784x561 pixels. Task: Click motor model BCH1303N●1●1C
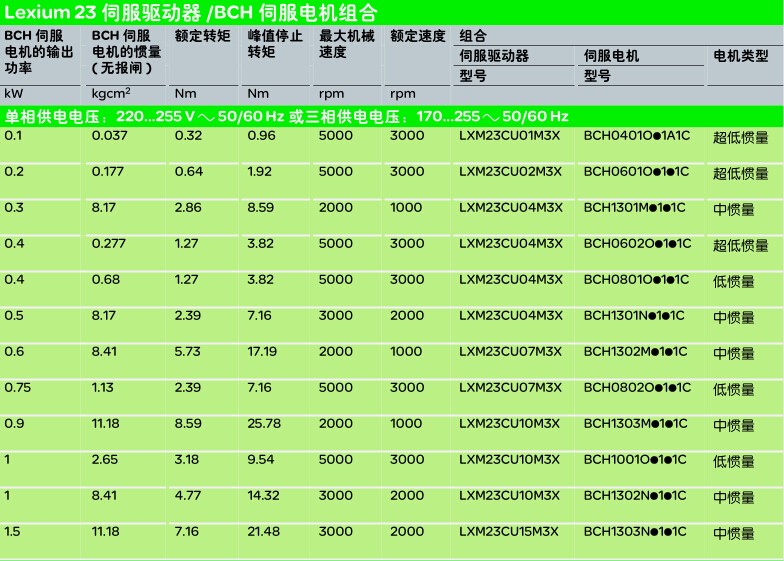point(635,532)
